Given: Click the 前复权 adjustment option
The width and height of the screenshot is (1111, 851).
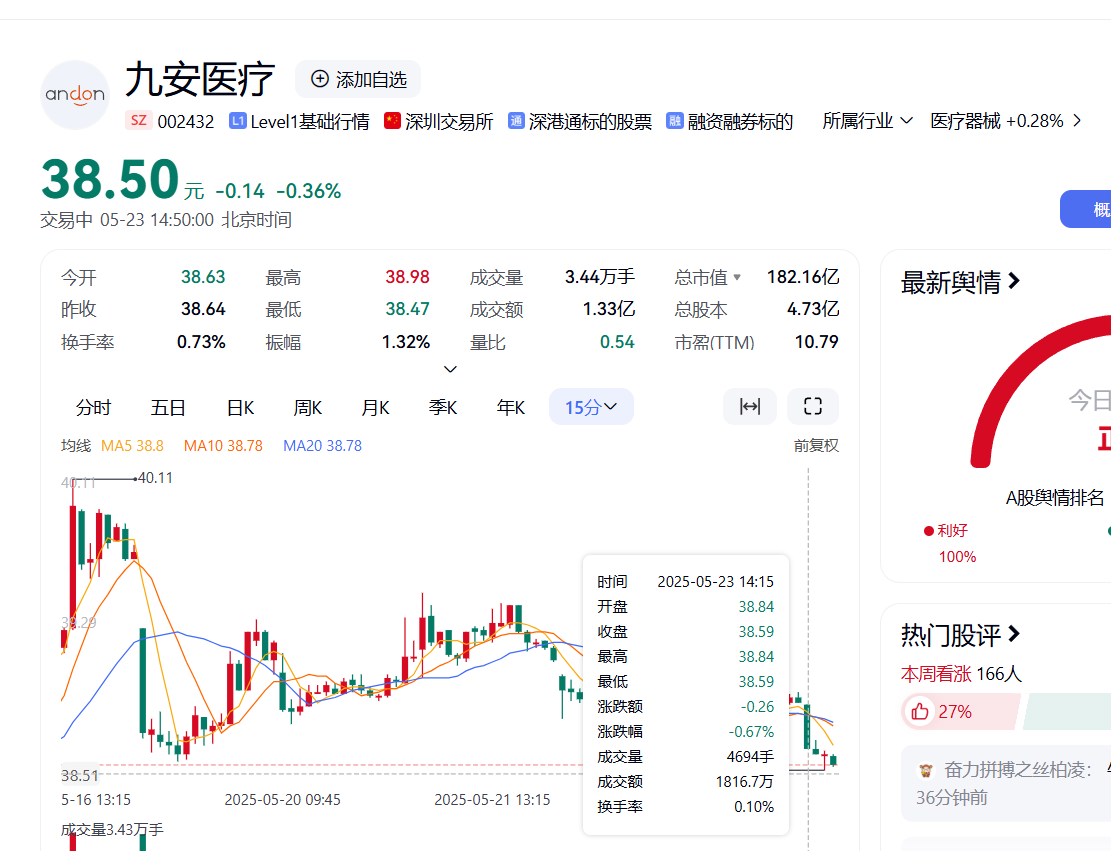Looking at the screenshot, I should pos(816,446).
